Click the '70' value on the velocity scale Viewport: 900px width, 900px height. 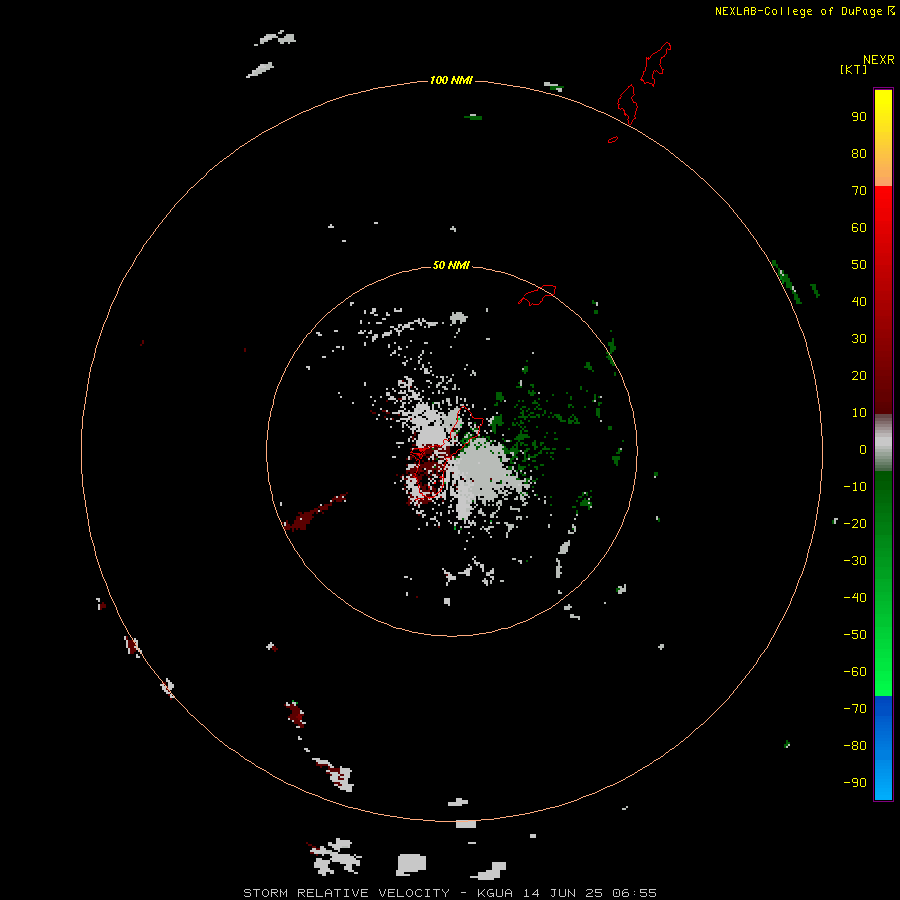(859, 191)
